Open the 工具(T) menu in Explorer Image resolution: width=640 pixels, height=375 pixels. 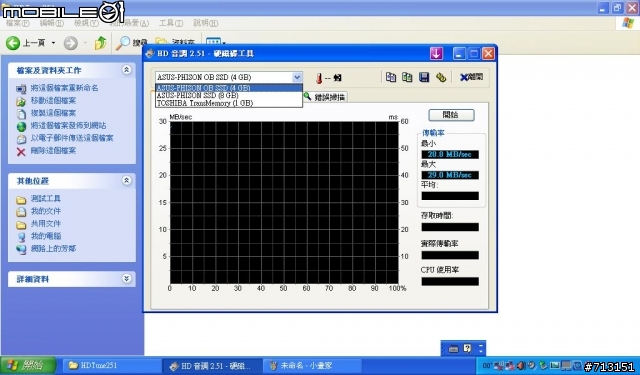171,23
